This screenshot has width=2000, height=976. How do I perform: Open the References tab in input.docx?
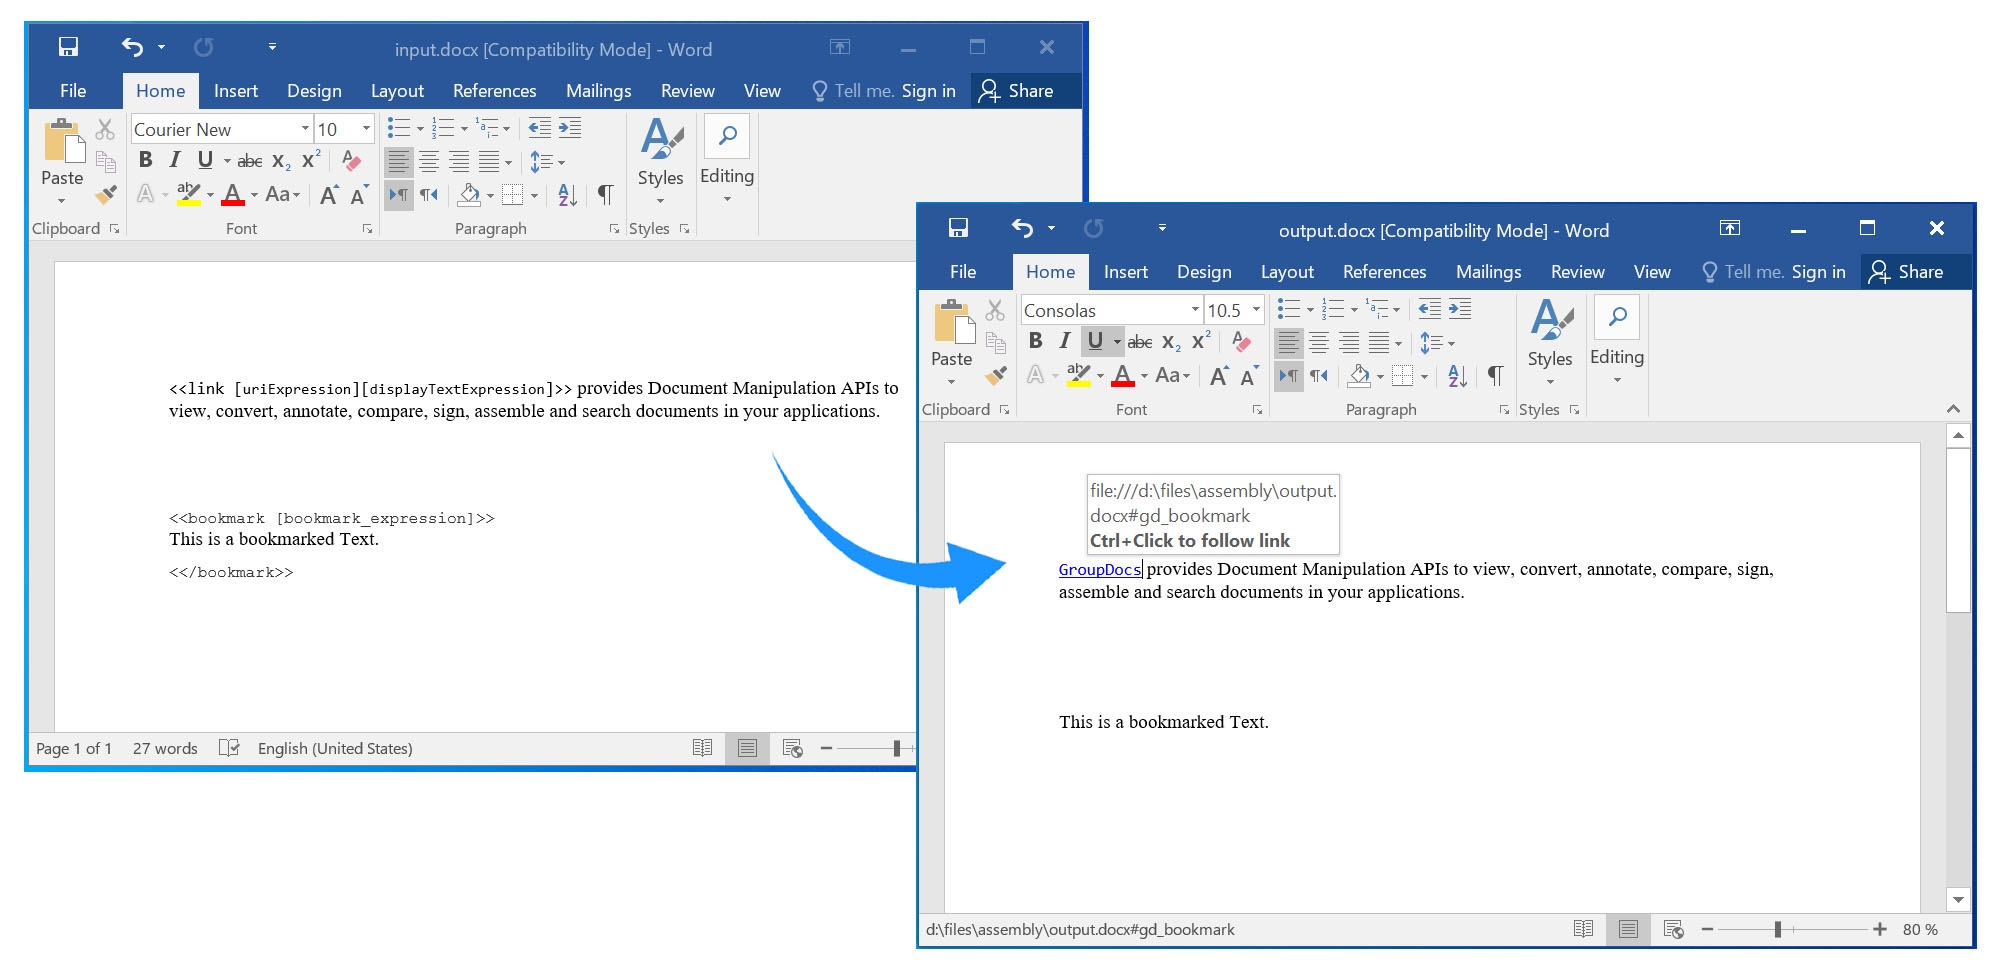[x=494, y=90]
